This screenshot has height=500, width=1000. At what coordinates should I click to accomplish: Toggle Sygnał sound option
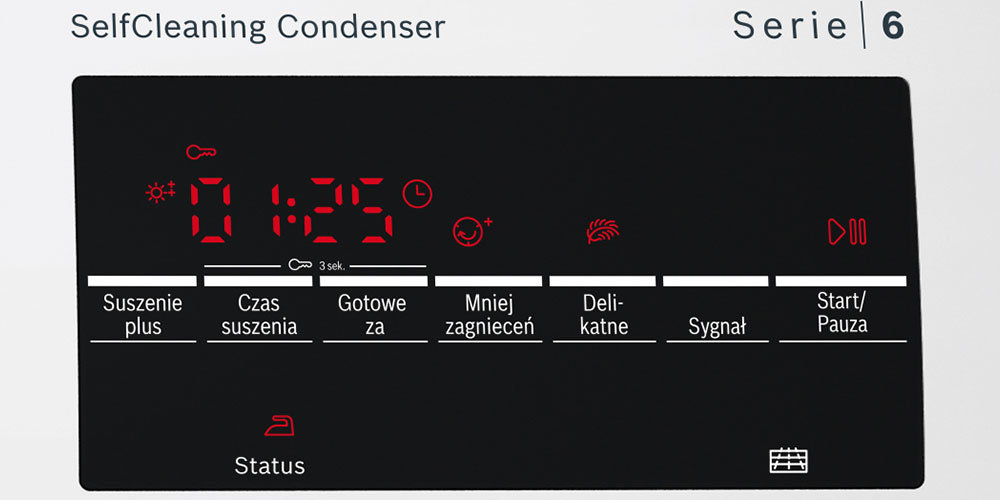tap(717, 328)
